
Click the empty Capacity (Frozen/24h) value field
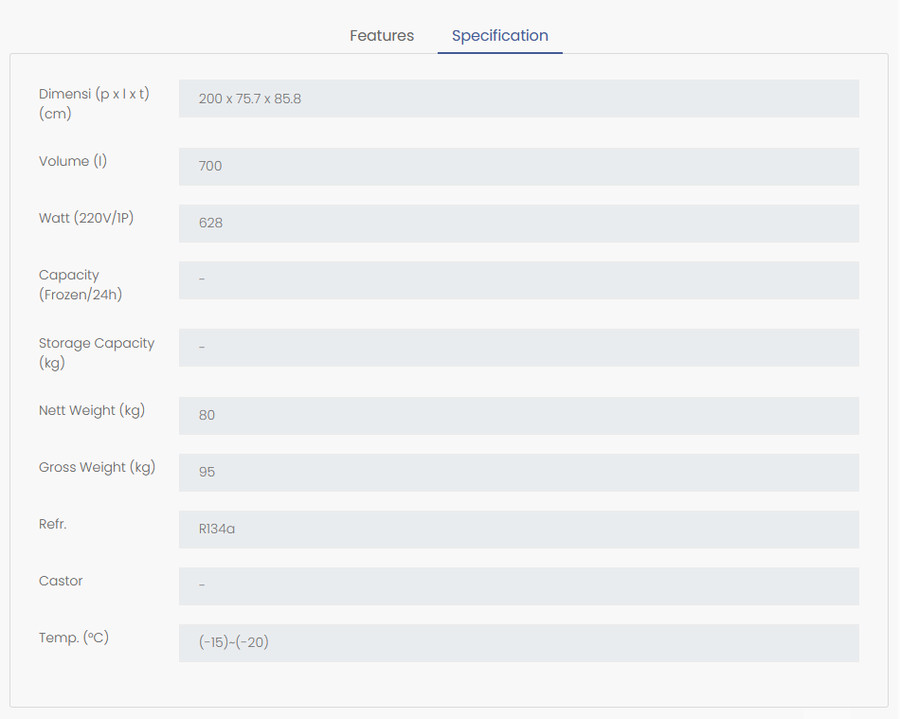(518, 280)
